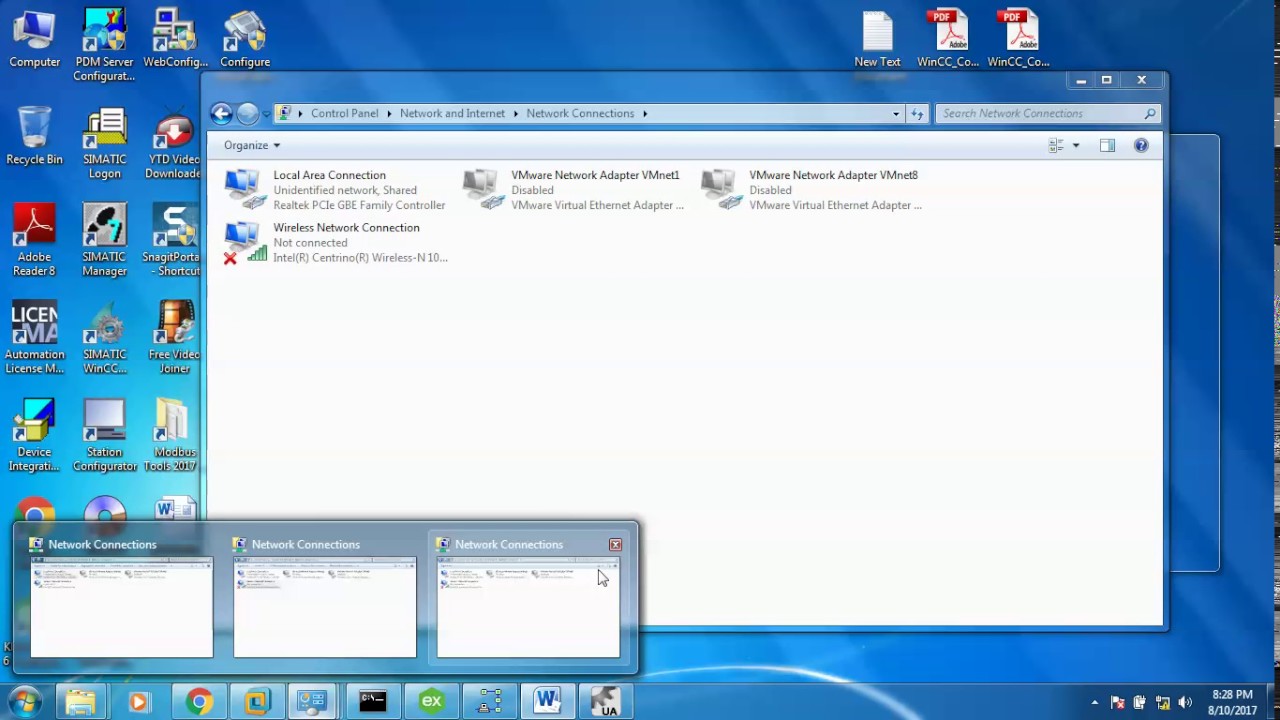
Task: Open the green 'ex' taskbar application
Action: coord(431,702)
